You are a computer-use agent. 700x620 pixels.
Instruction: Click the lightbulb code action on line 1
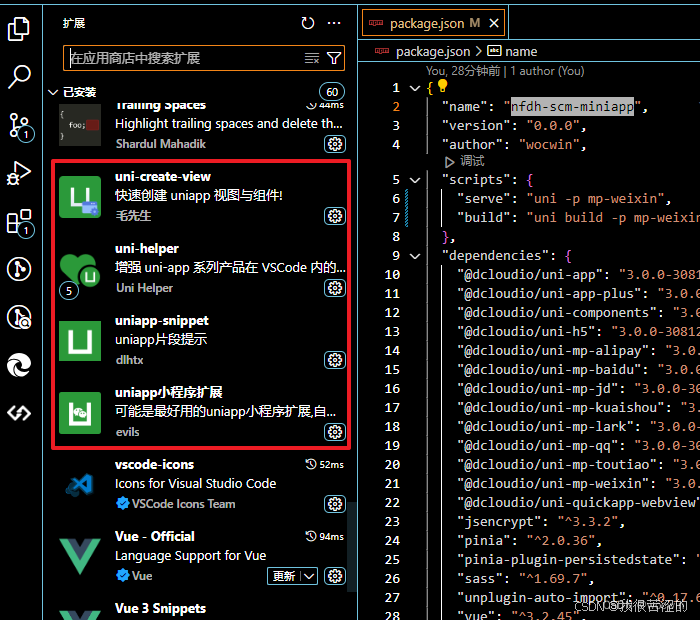click(442, 85)
